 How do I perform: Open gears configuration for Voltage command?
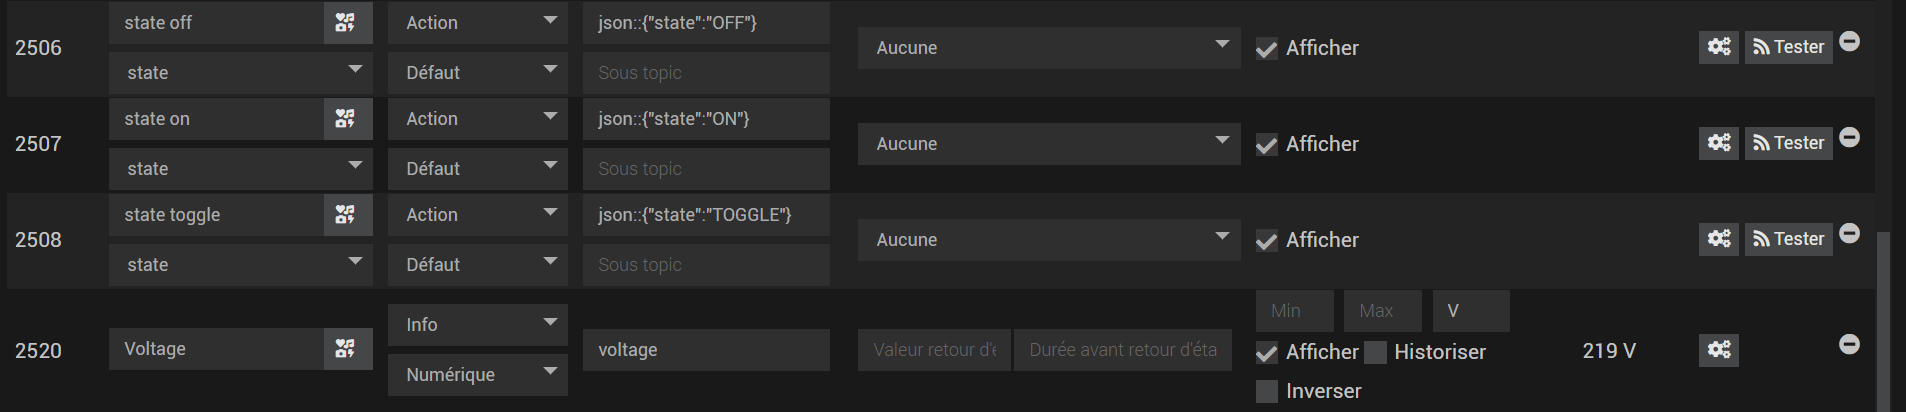pyautogui.click(x=1718, y=350)
